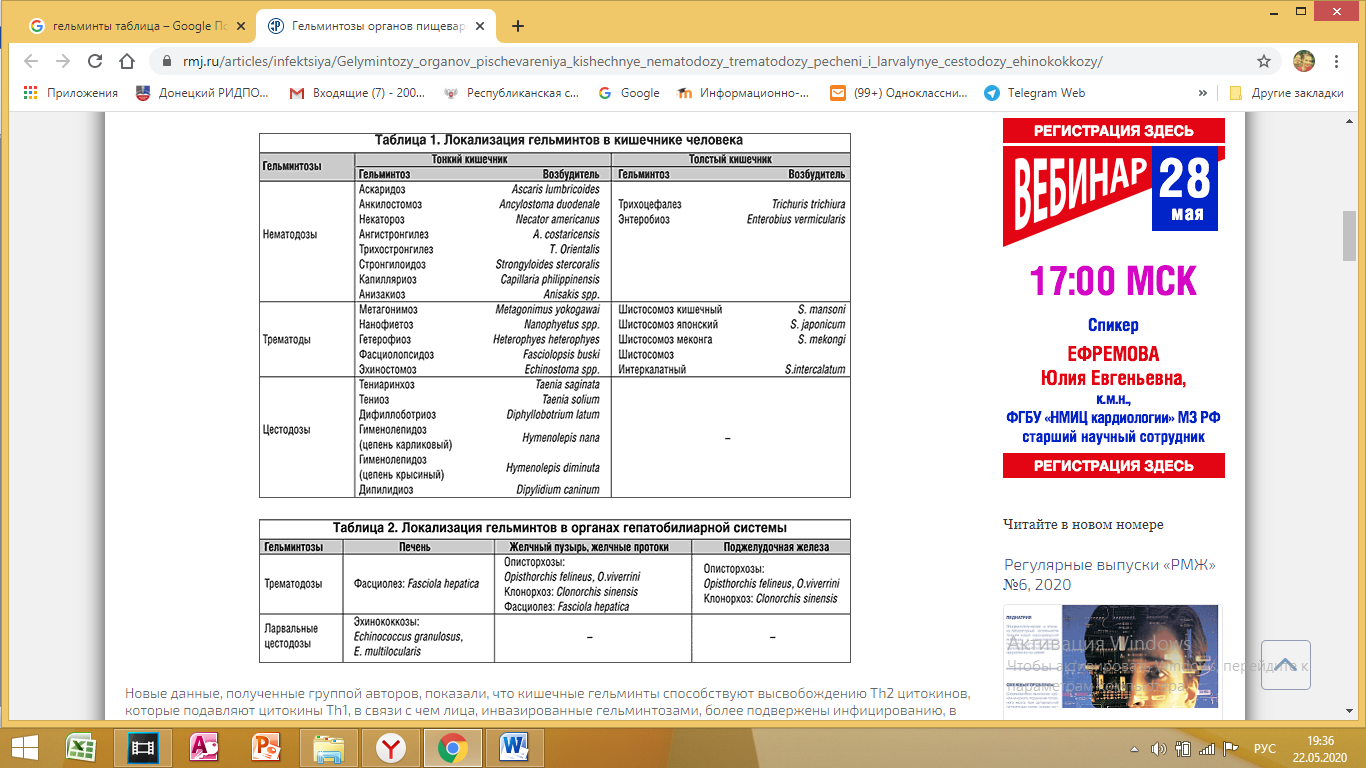Open Word from the taskbar
The image size is (1366, 768).
click(x=514, y=746)
